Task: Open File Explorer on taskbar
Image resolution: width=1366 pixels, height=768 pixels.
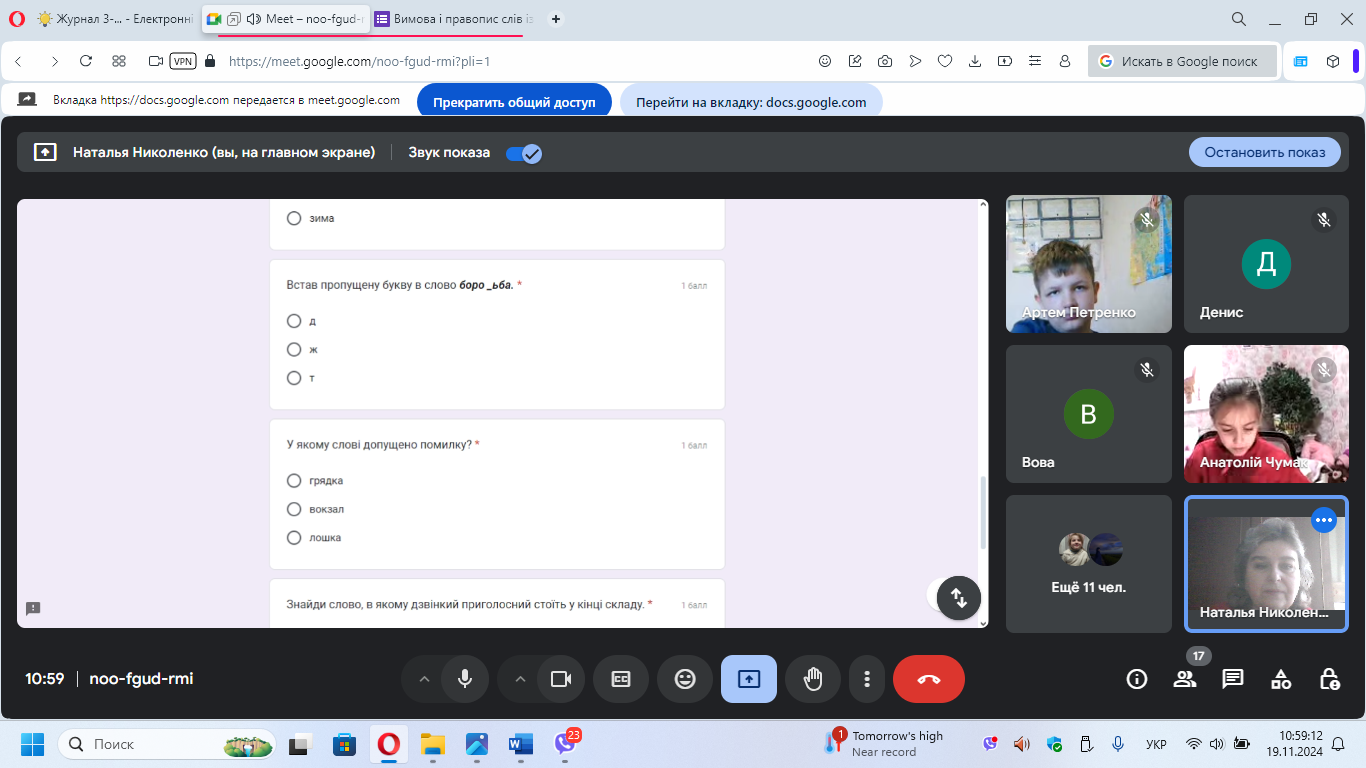Action: [433, 744]
